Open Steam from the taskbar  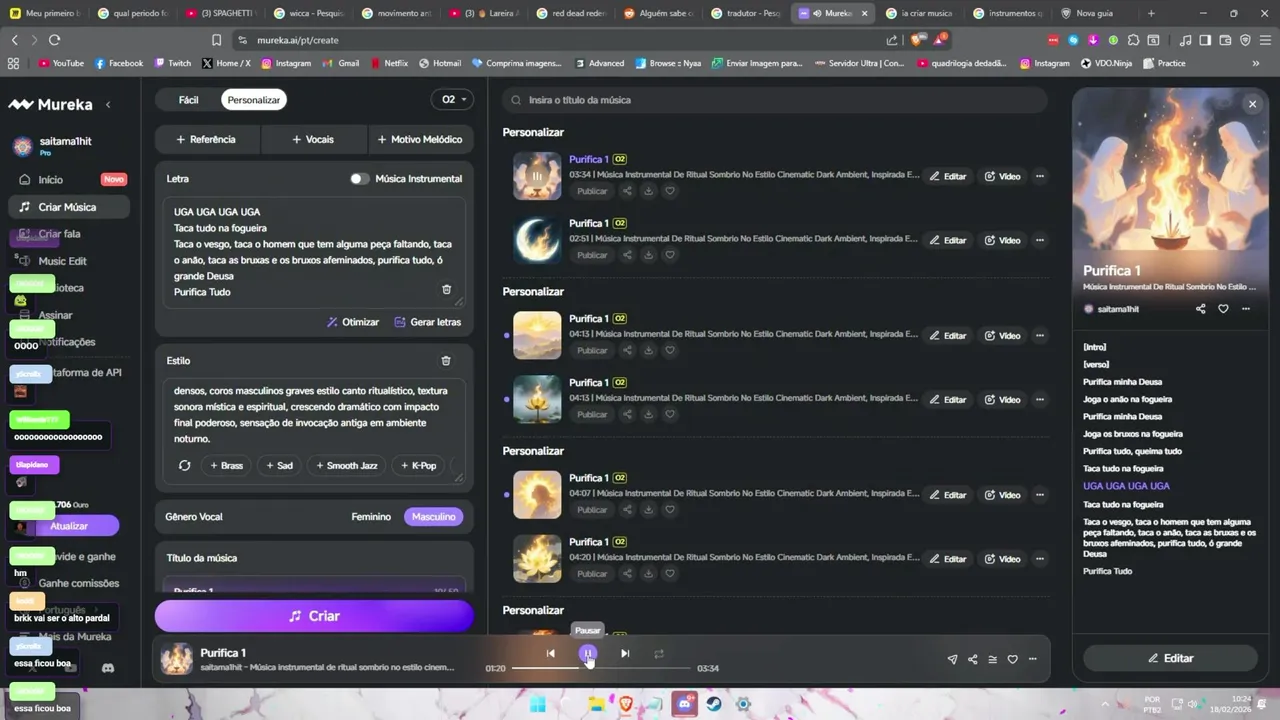(x=714, y=704)
